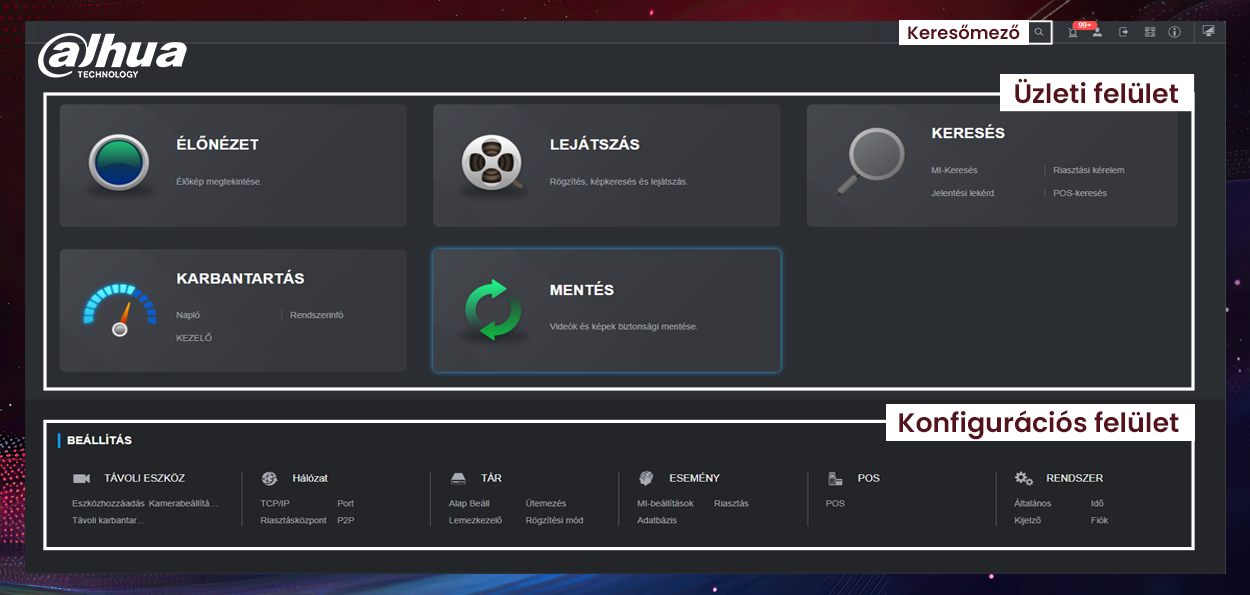Open Riasztás under ESEMÉNY

[x=731, y=503]
